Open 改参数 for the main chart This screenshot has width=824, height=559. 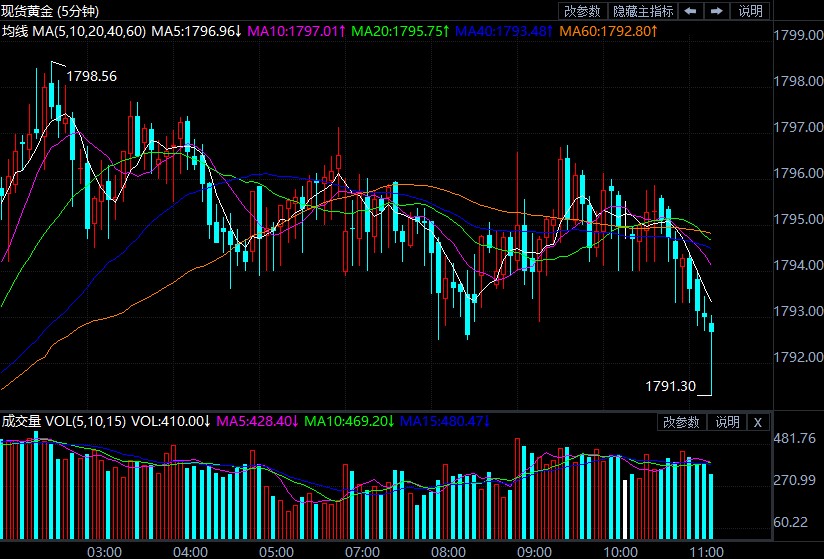click(x=582, y=11)
